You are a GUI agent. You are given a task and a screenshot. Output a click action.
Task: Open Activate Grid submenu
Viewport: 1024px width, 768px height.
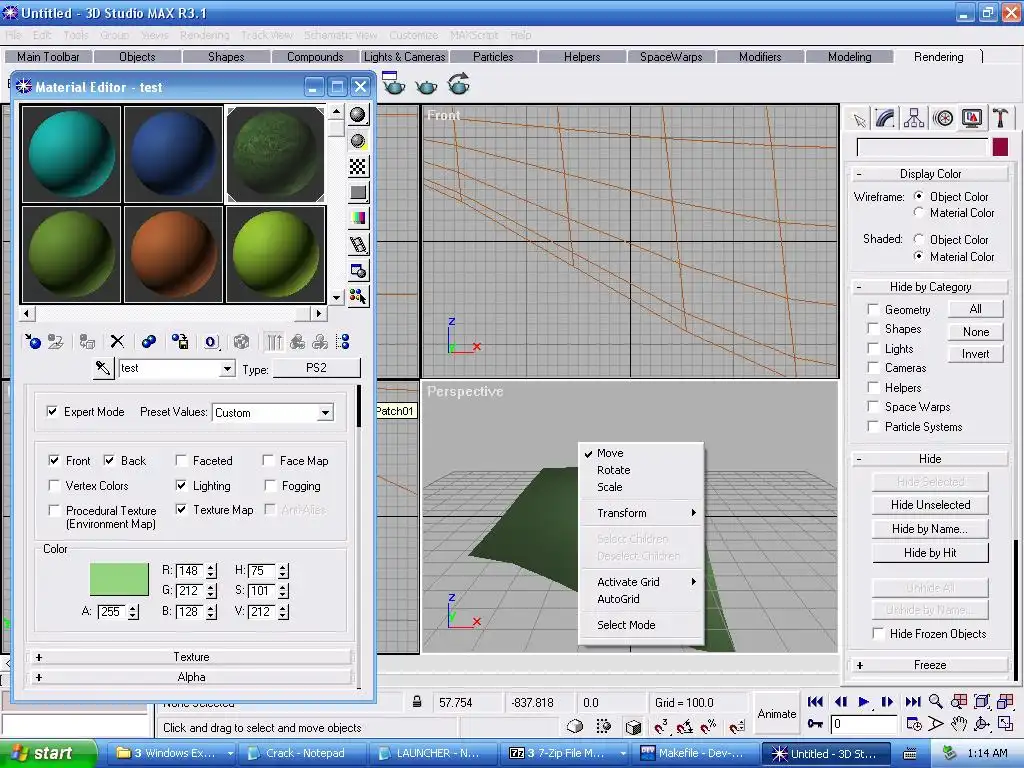641,582
